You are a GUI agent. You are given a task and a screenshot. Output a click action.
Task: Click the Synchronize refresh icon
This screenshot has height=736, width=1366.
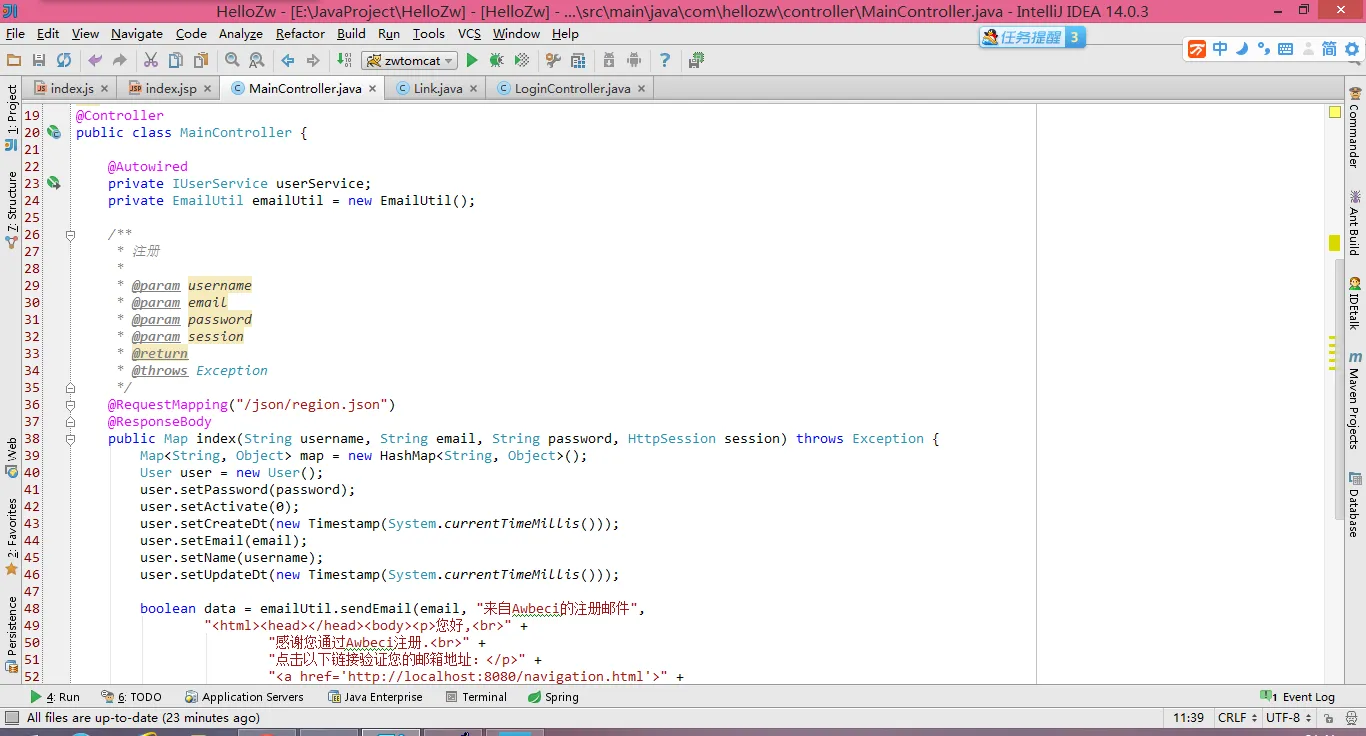click(x=64, y=61)
